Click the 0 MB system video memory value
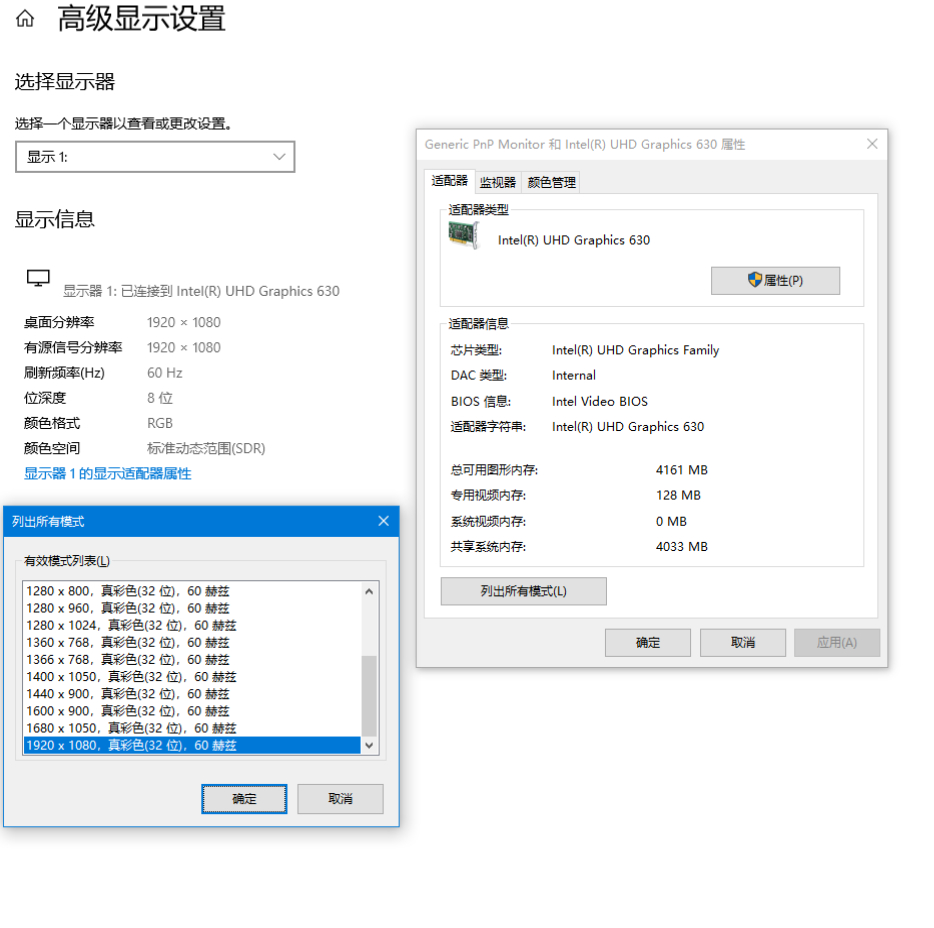This screenshot has width=934, height=928. 671,521
